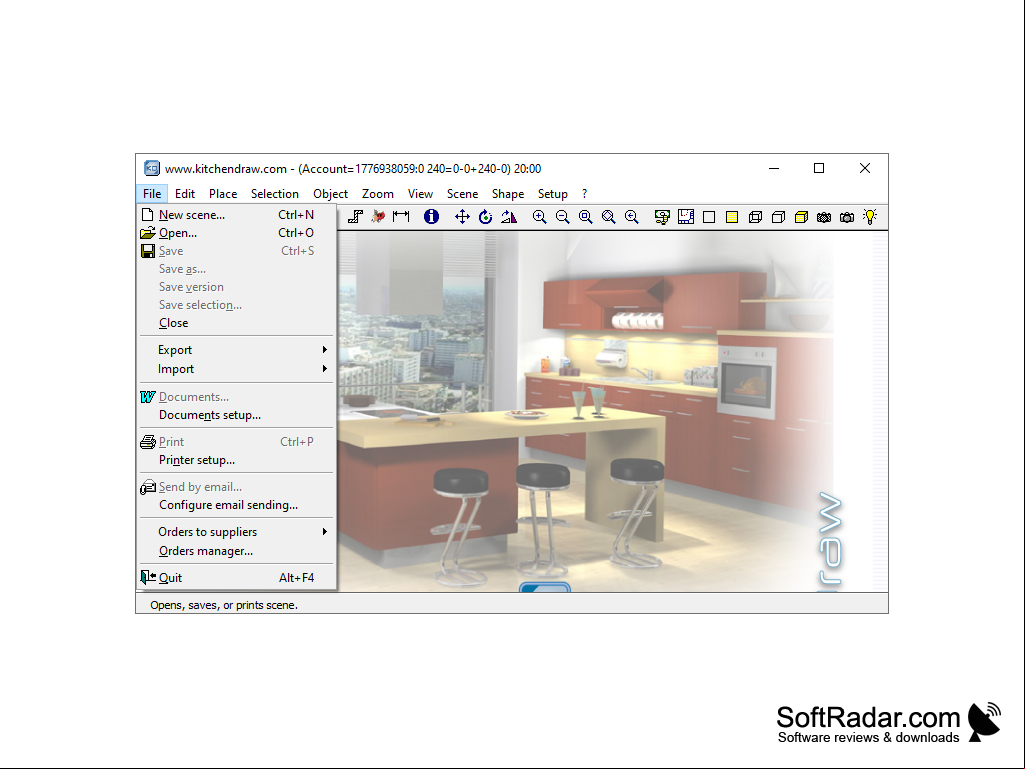Click the grayed Save selection... entry
1025x769 pixels.
(x=237, y=305)
